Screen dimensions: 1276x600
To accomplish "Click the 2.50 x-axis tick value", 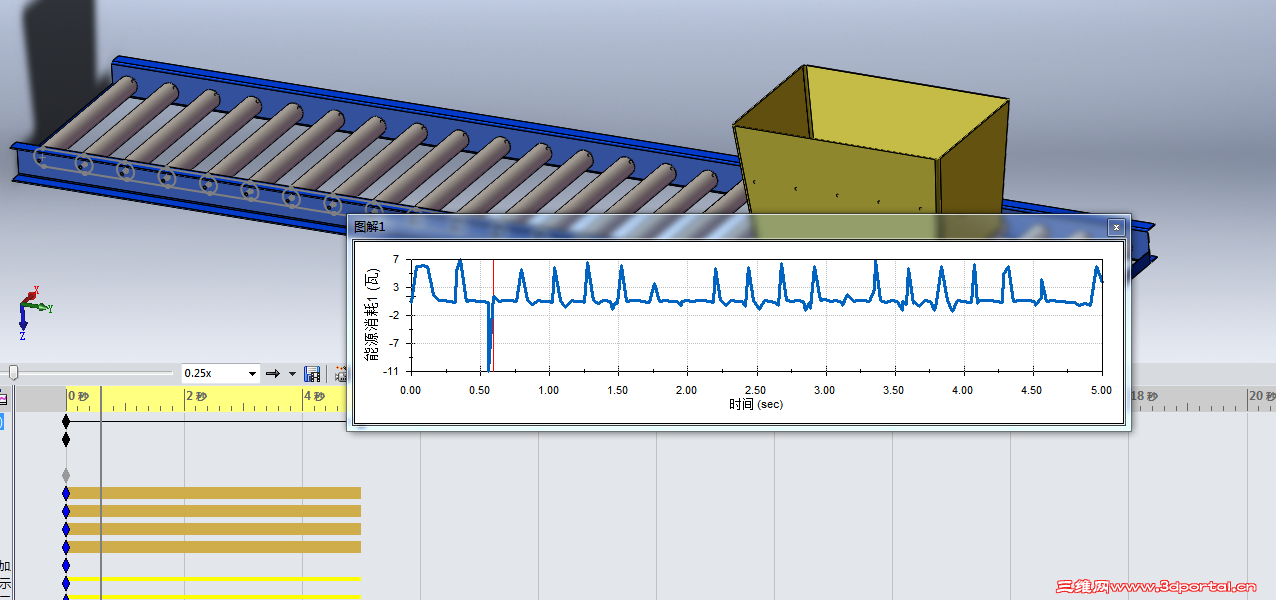I will click(755, 390).
